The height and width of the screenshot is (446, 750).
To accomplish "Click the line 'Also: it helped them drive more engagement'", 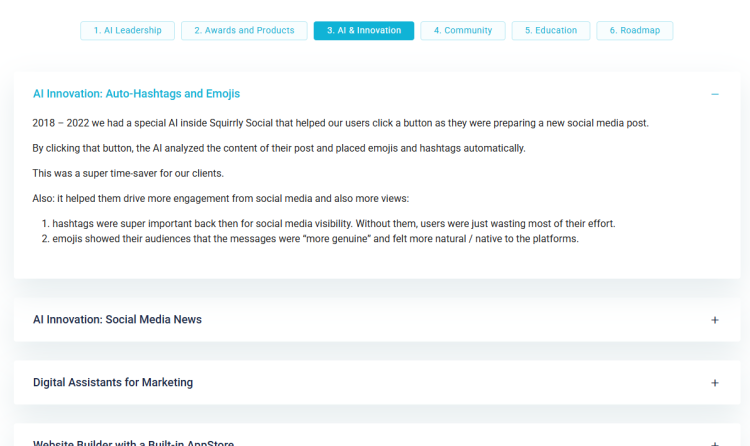I will (x=221, y=199).
